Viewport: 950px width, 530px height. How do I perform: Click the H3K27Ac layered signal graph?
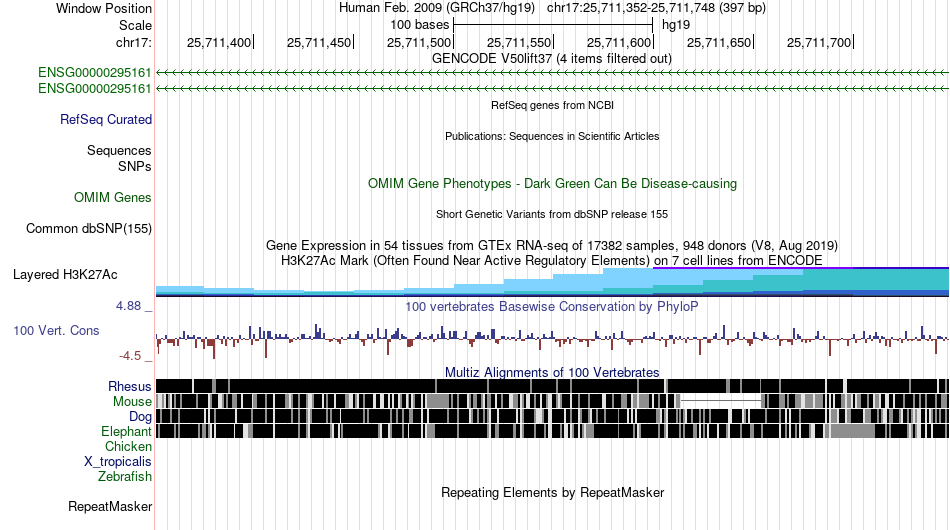[x=552, y=282]
